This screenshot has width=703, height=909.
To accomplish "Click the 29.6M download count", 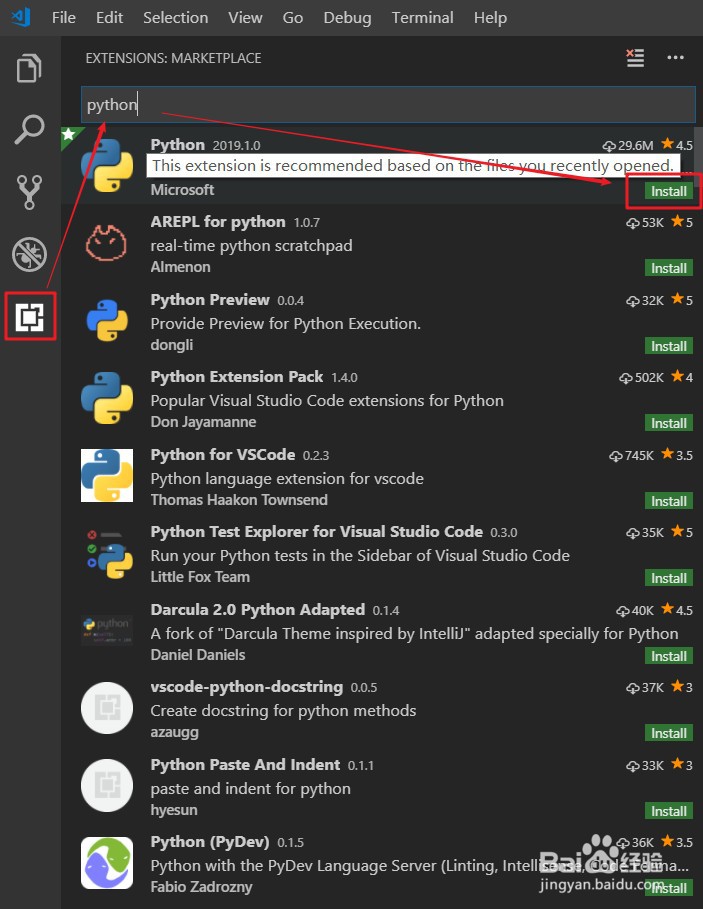I will pos(628,145).
